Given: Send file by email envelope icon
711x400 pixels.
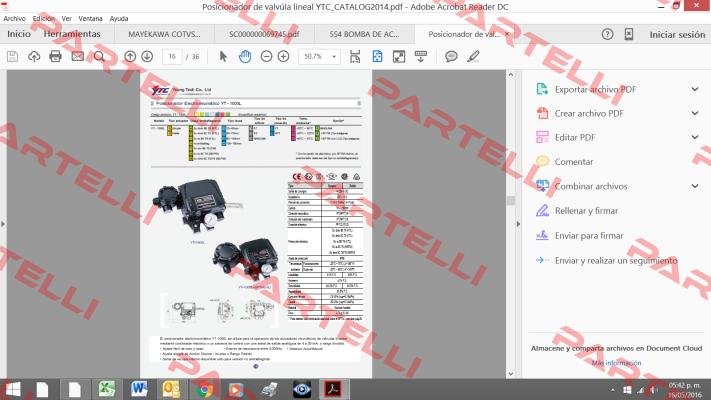Looking at the screenshot, I should pos(78,57).
